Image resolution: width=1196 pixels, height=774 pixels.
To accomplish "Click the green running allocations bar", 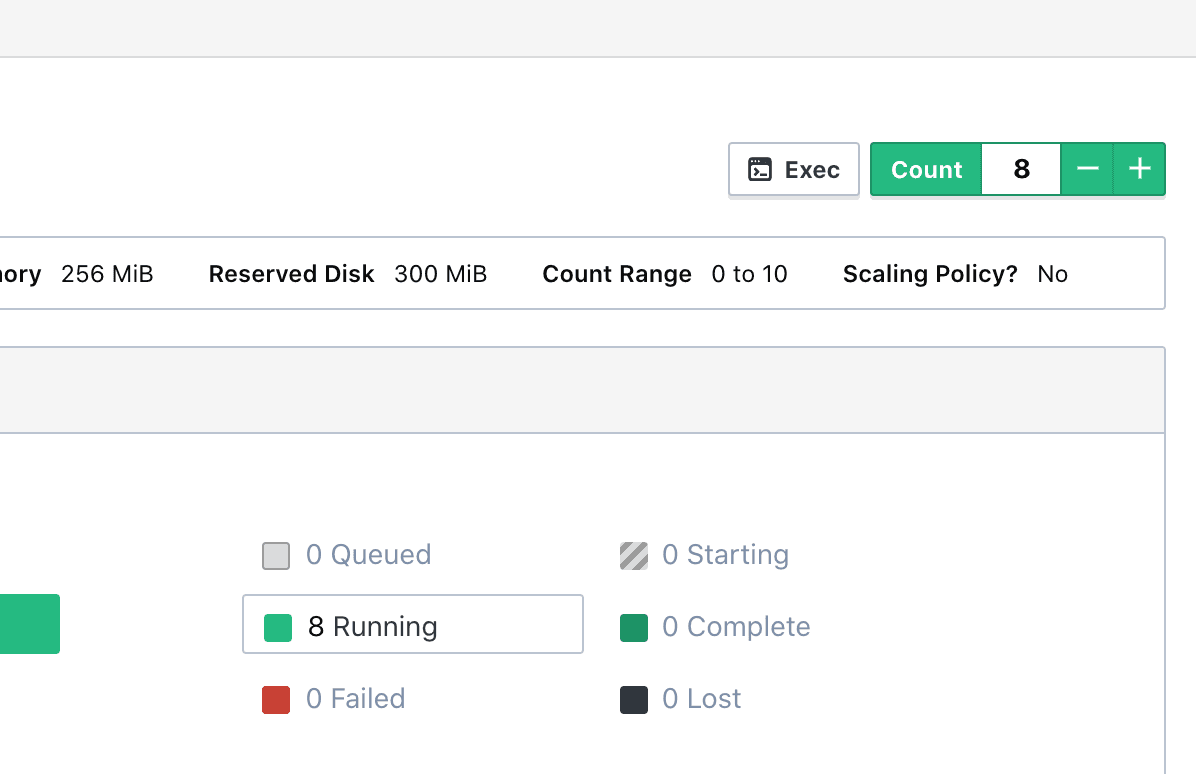I will click(29, 624).
